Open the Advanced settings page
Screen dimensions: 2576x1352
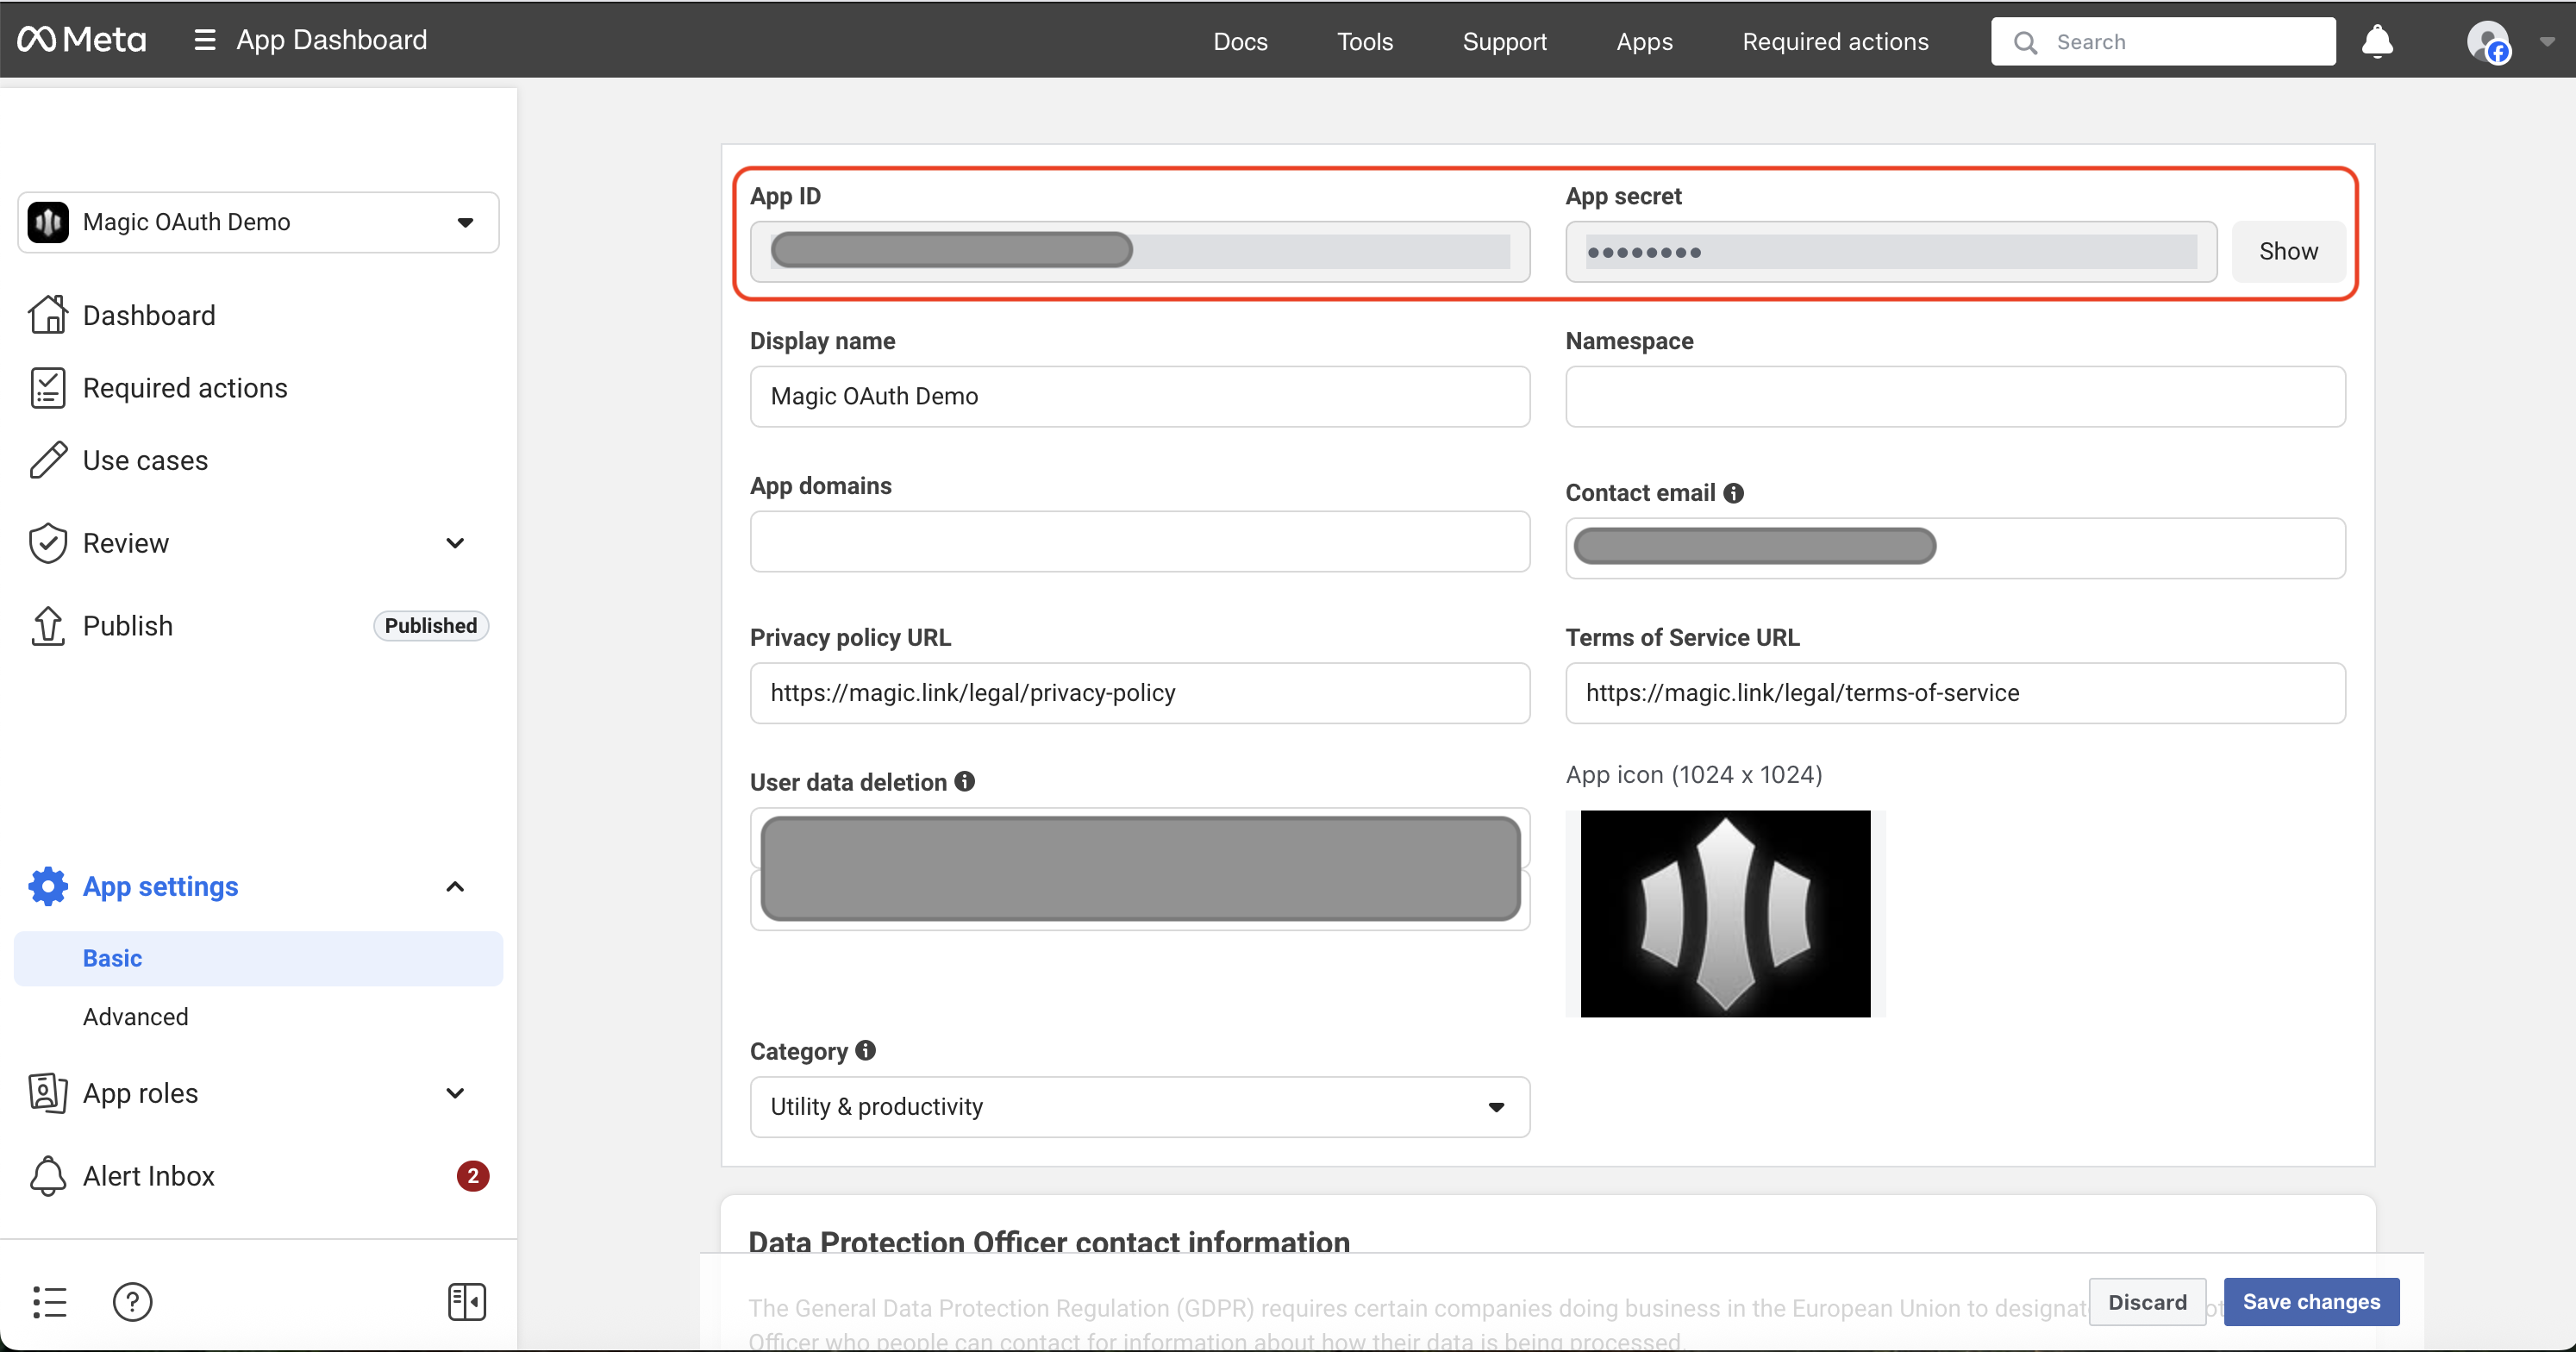pos(135,1016)
